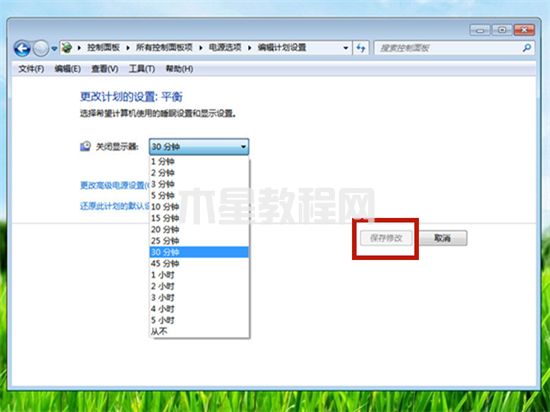Select 5 分钟 from the list
Image resolution: width=550 pixels, height=412 pixels.
coord(199,195)
